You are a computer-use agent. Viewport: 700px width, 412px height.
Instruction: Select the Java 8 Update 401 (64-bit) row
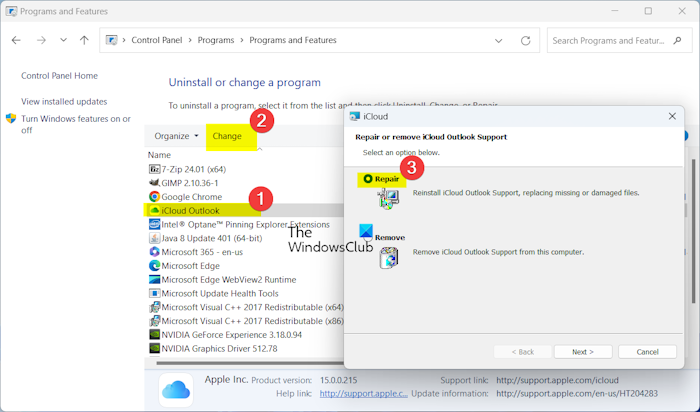[x=244, y=238]
